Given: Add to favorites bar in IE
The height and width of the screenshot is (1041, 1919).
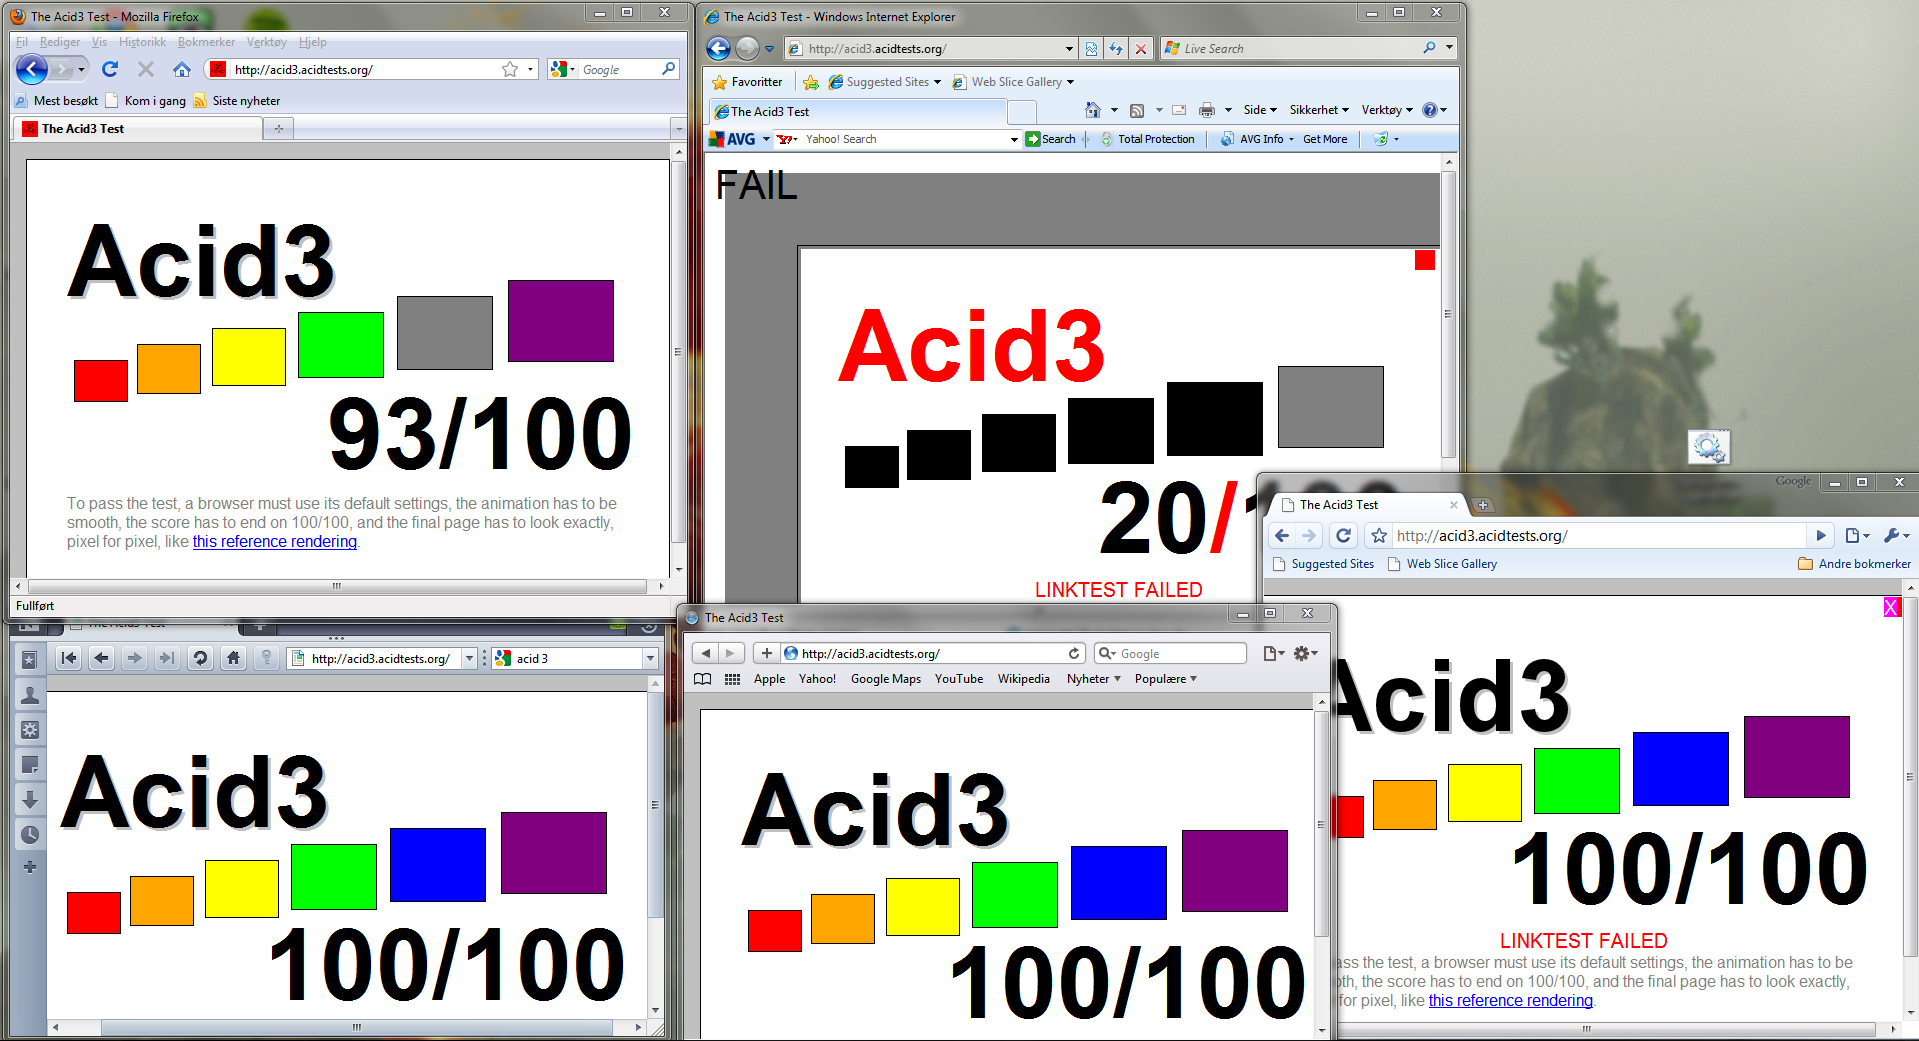Looking at the screenshot, I should tap(811, 82).
